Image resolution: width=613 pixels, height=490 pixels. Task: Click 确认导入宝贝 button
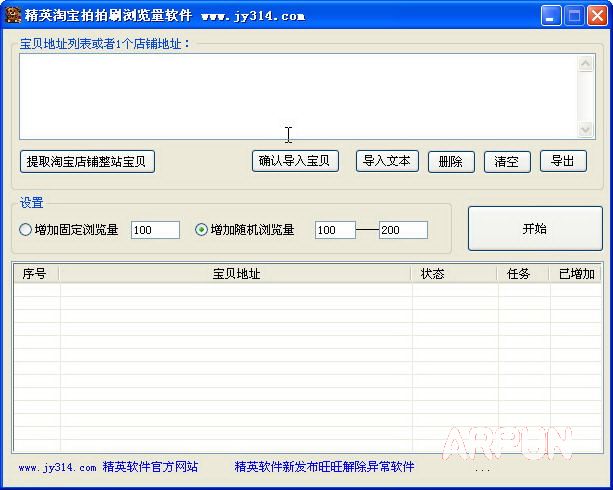pyautogui.click(x=295, y=161)
